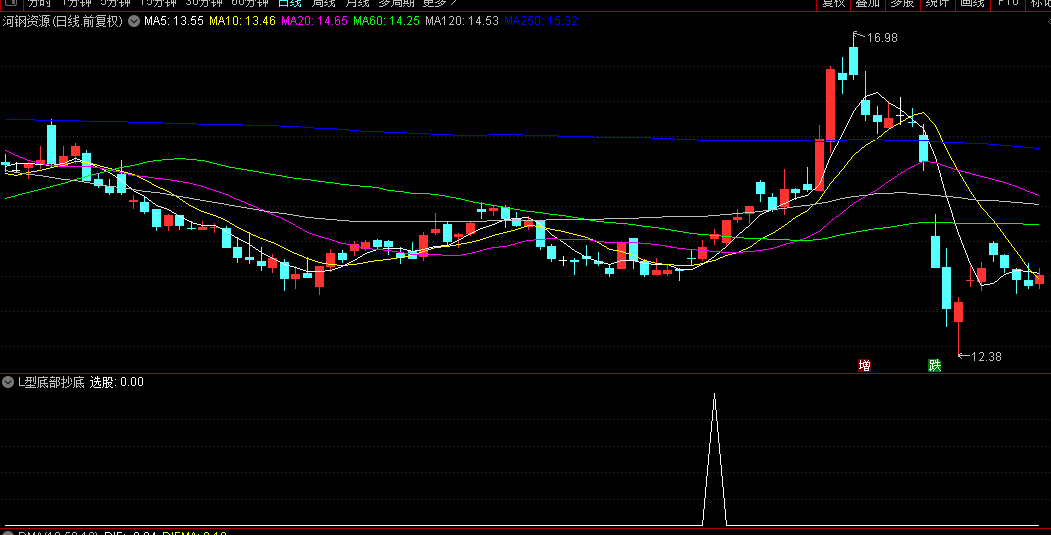
Task: Click the green MA60: 14.25 label
Action: [x=386, y=21]
